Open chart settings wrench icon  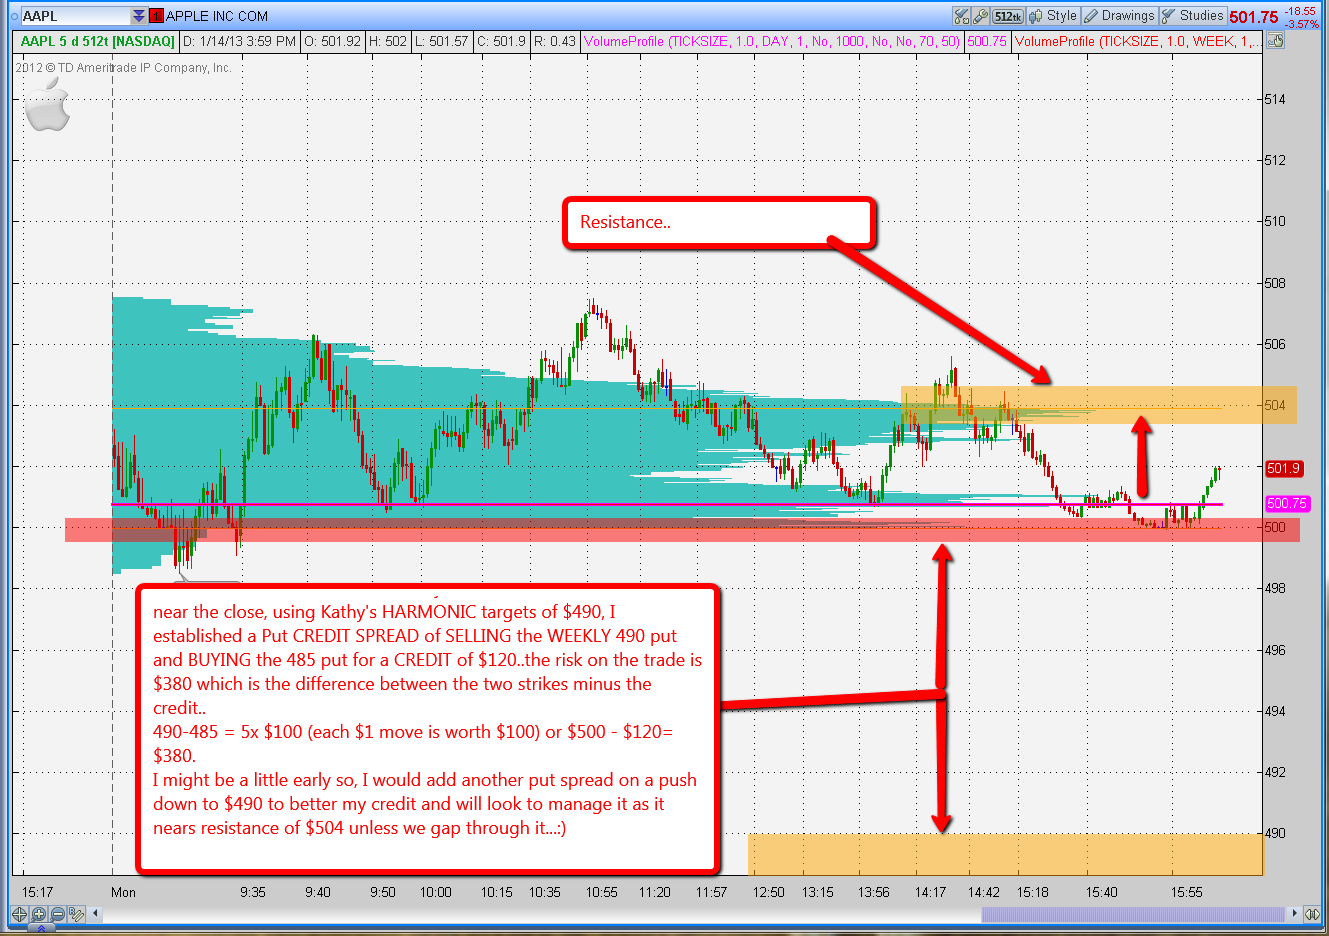(980, 16)
